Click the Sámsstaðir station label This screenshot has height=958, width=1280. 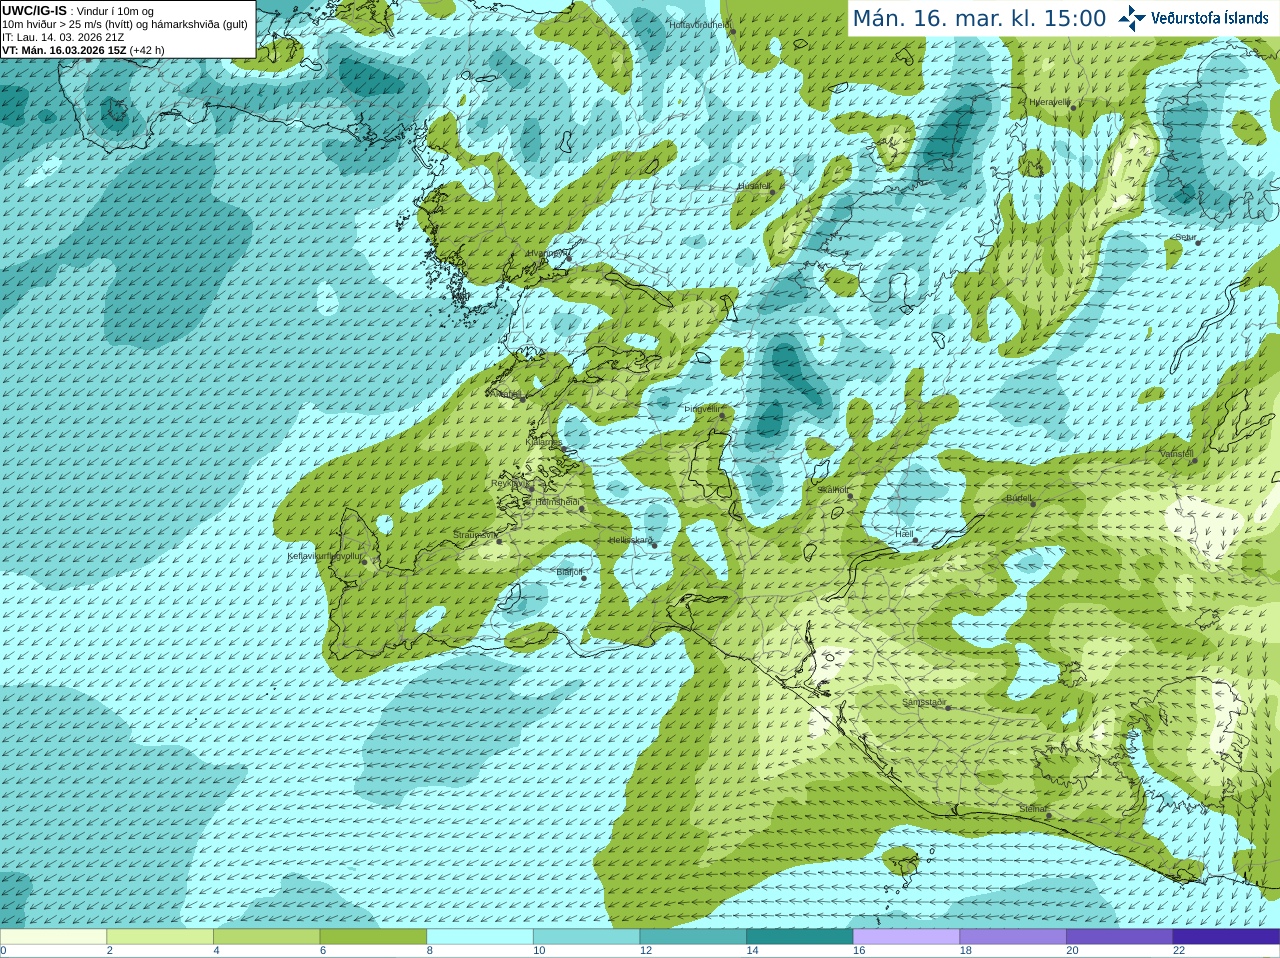[924, 702]
